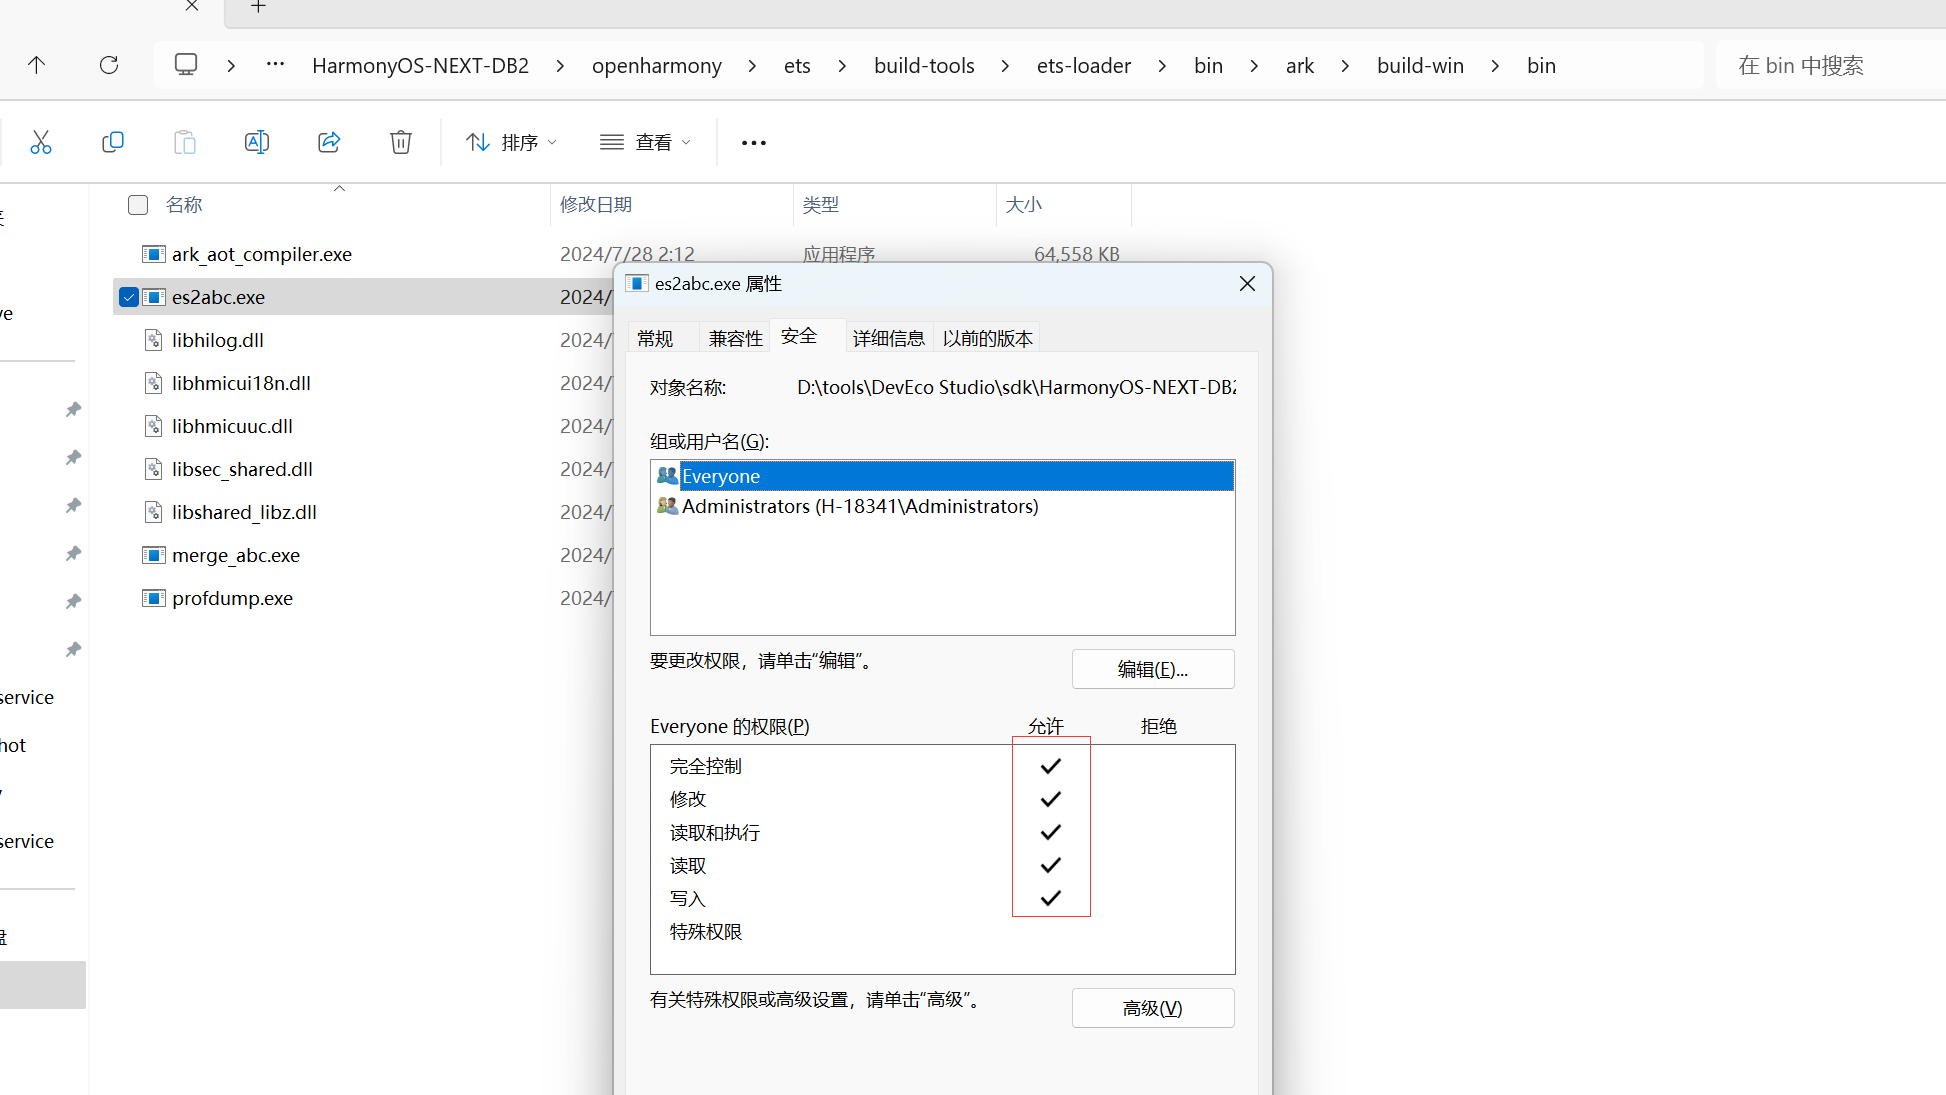This screenshot has height=1095, width=1946.
Task: Sort by the 名称 column header
Action: 184,205
